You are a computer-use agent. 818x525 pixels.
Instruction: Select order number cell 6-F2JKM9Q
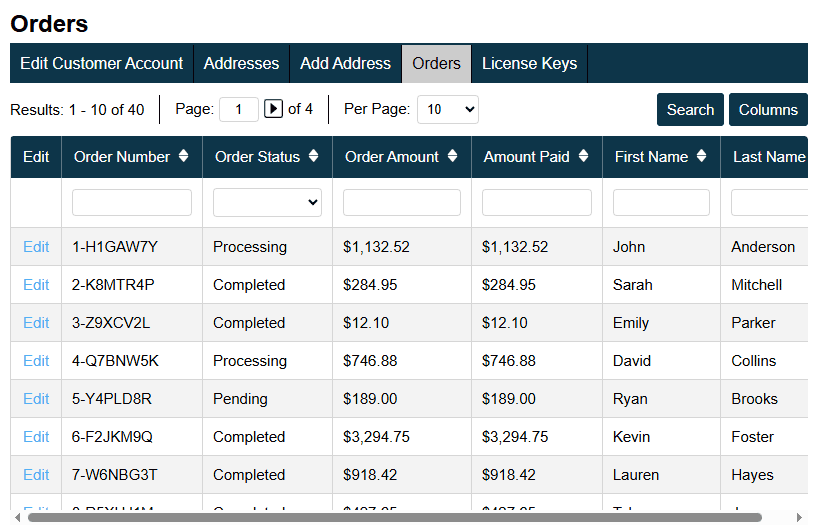pos(112,437)
